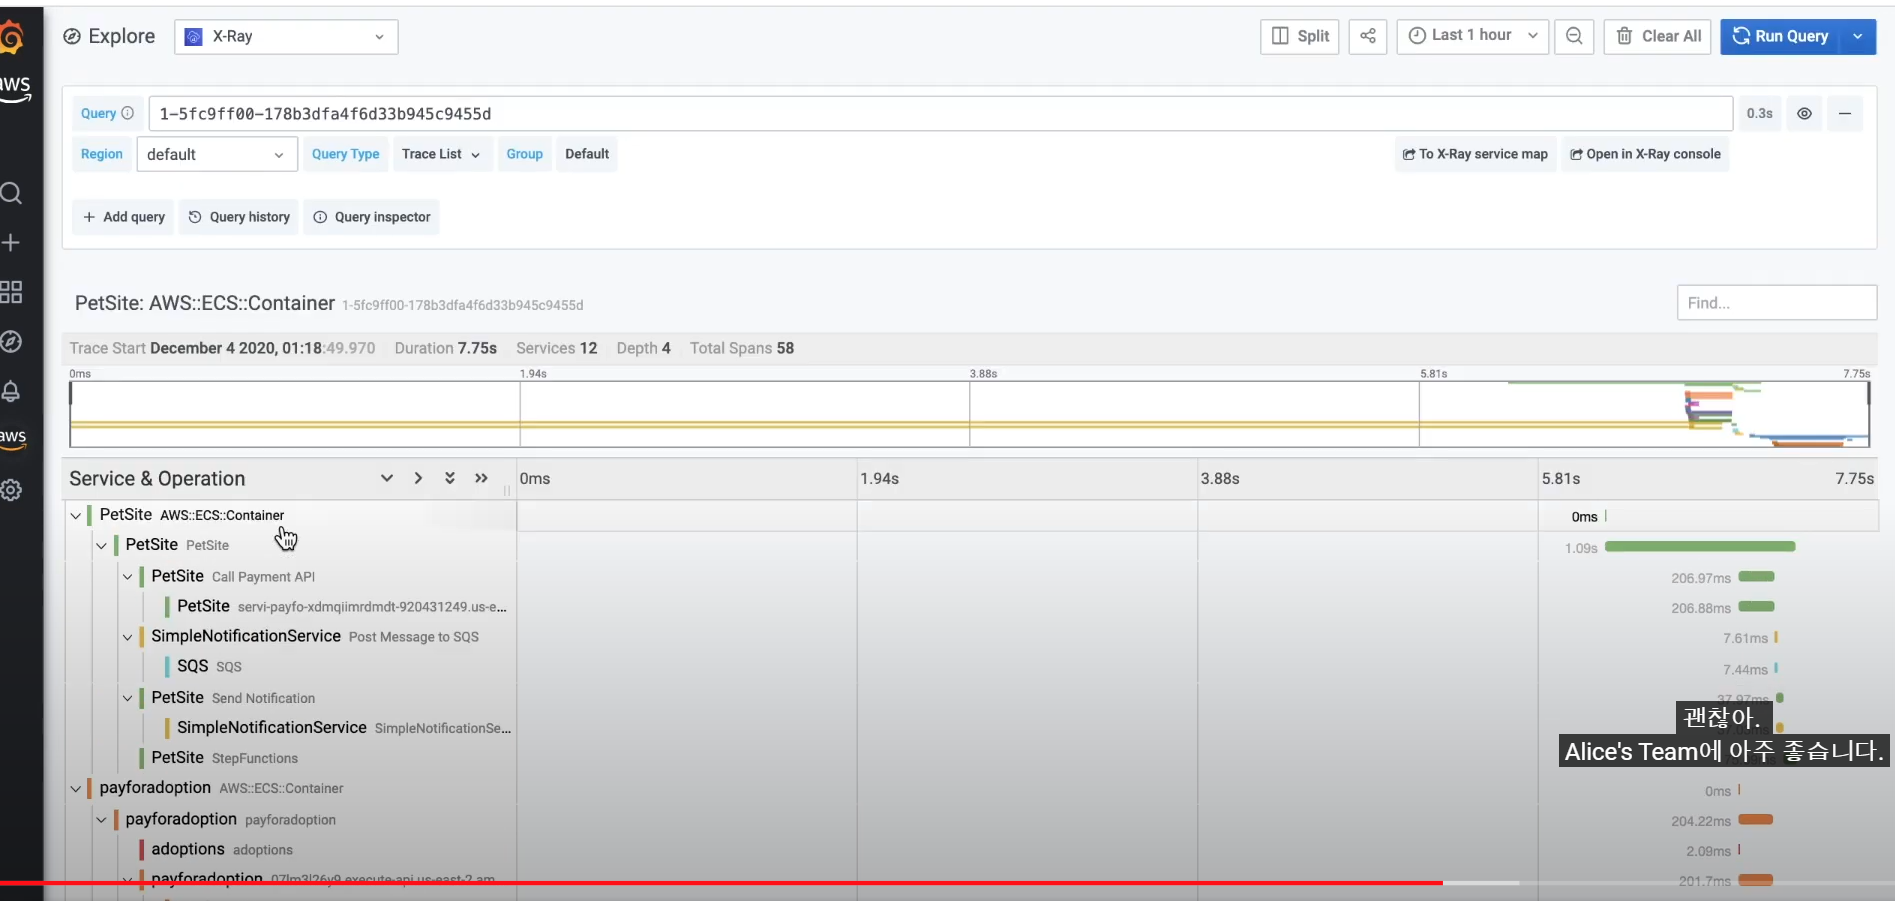Open the Trace List query type dropdown
This screenshot has width=1895, height=901.
[442, 154]
